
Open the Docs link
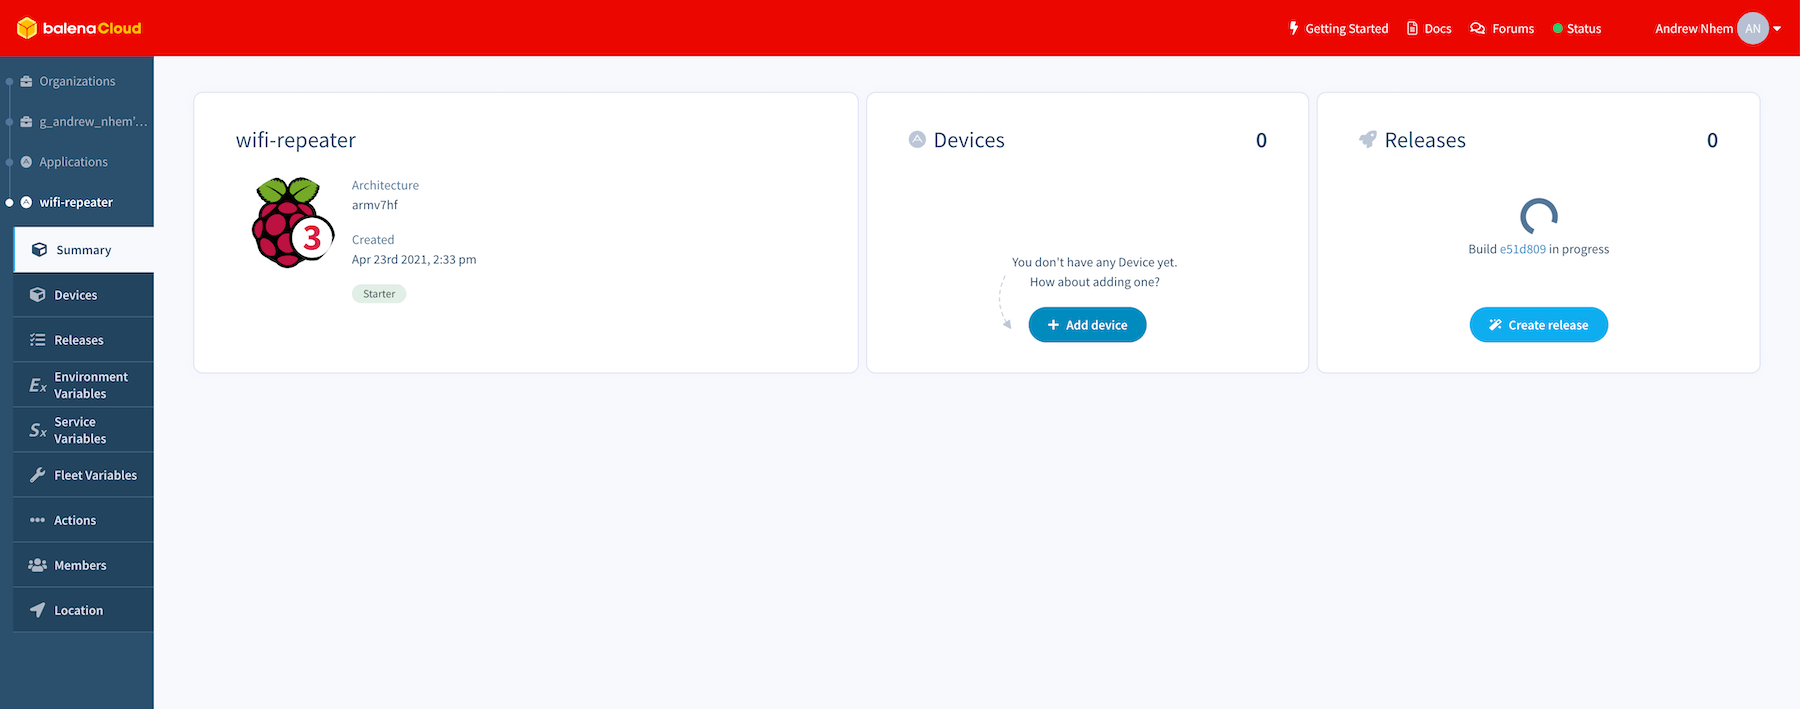tap(1429, 28)
